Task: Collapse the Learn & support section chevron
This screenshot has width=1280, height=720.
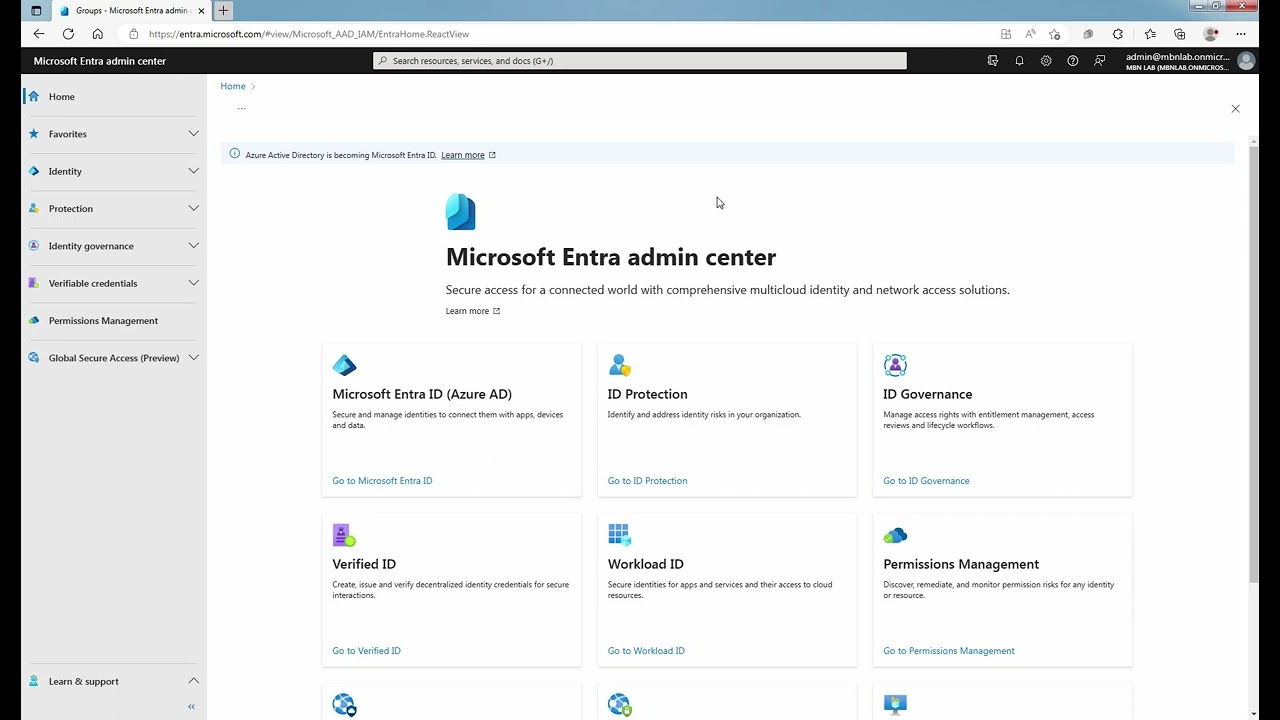Action: [194, 681]
